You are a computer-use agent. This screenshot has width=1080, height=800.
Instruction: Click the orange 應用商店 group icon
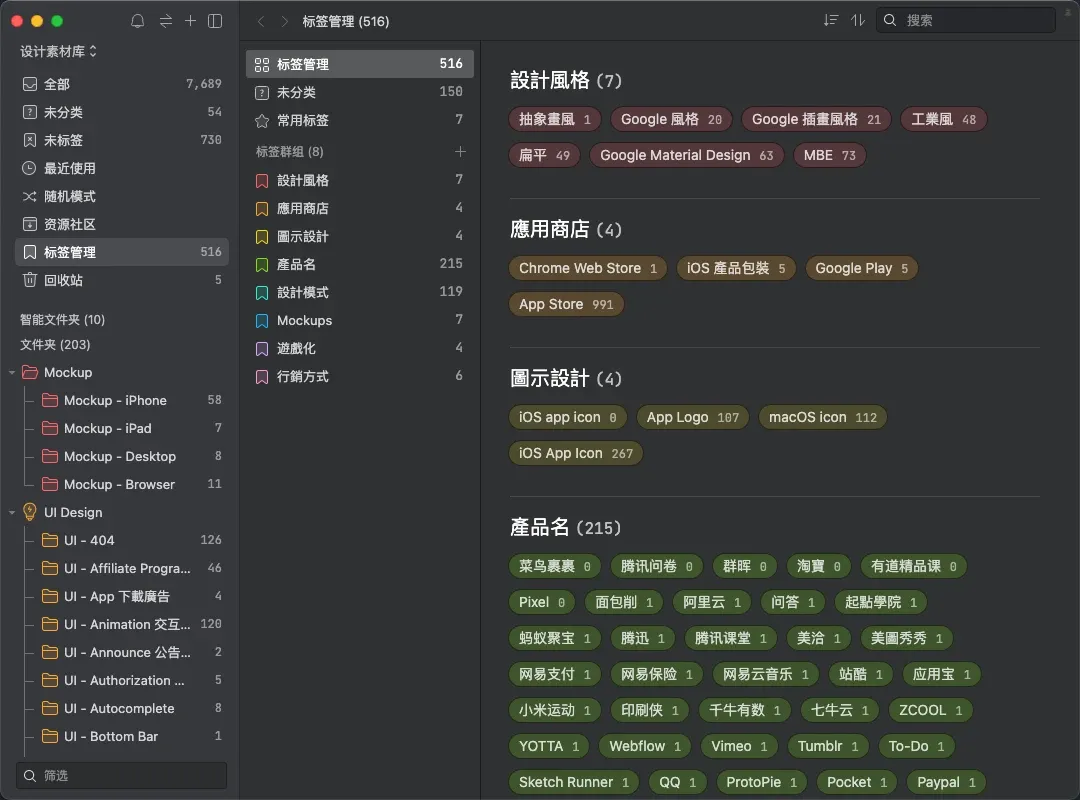tap(262, 209)
